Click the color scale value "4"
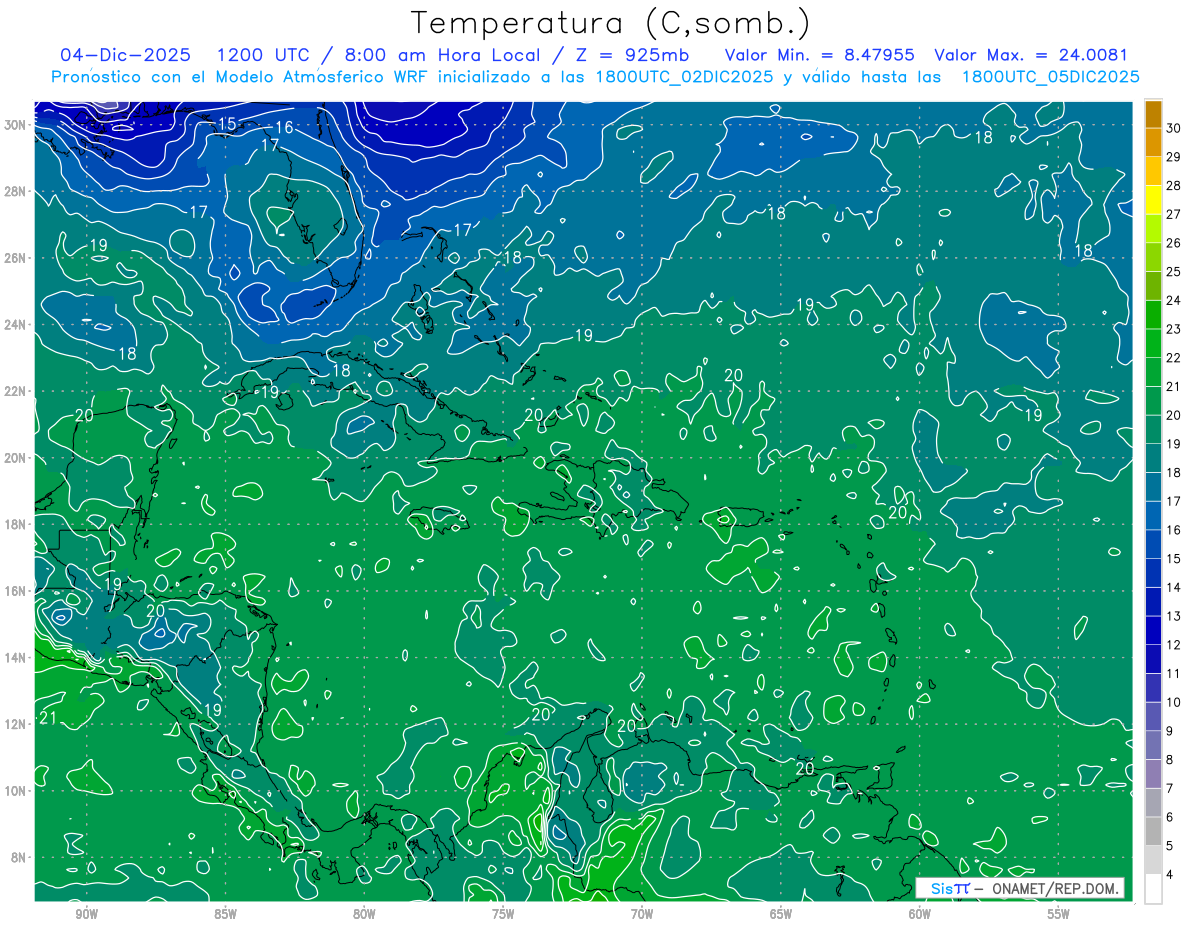 [x=1170, y=875]
